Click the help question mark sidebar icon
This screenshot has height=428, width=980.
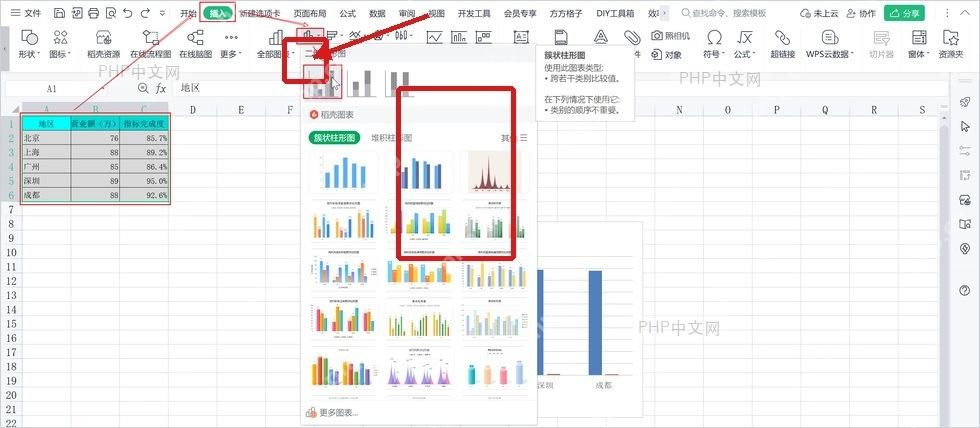[x=964, y=291]
